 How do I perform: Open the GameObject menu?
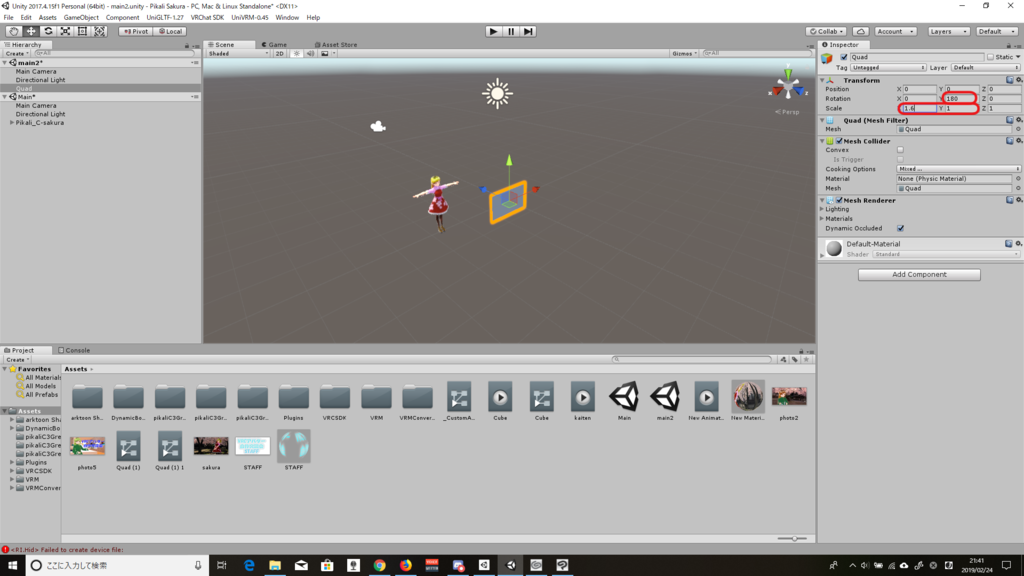pyautogui.click(x=81, y=18)
